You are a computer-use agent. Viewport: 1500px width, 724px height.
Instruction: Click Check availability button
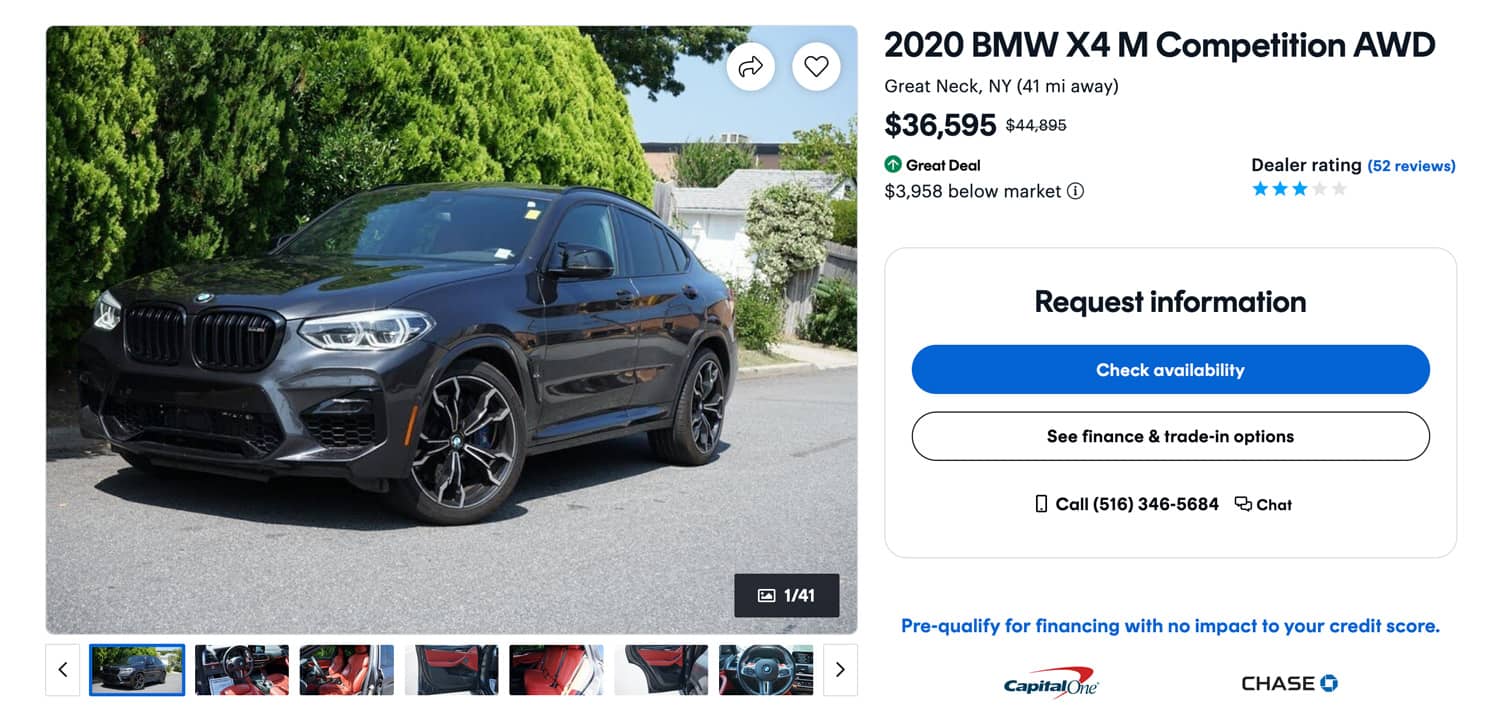click(1170, 370)
